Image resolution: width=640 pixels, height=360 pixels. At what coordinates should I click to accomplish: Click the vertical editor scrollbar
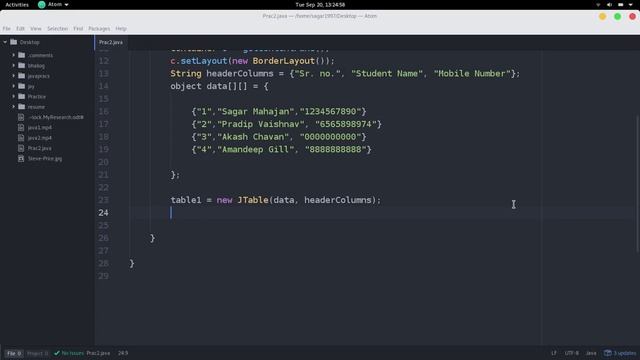[x=638, y=184]
